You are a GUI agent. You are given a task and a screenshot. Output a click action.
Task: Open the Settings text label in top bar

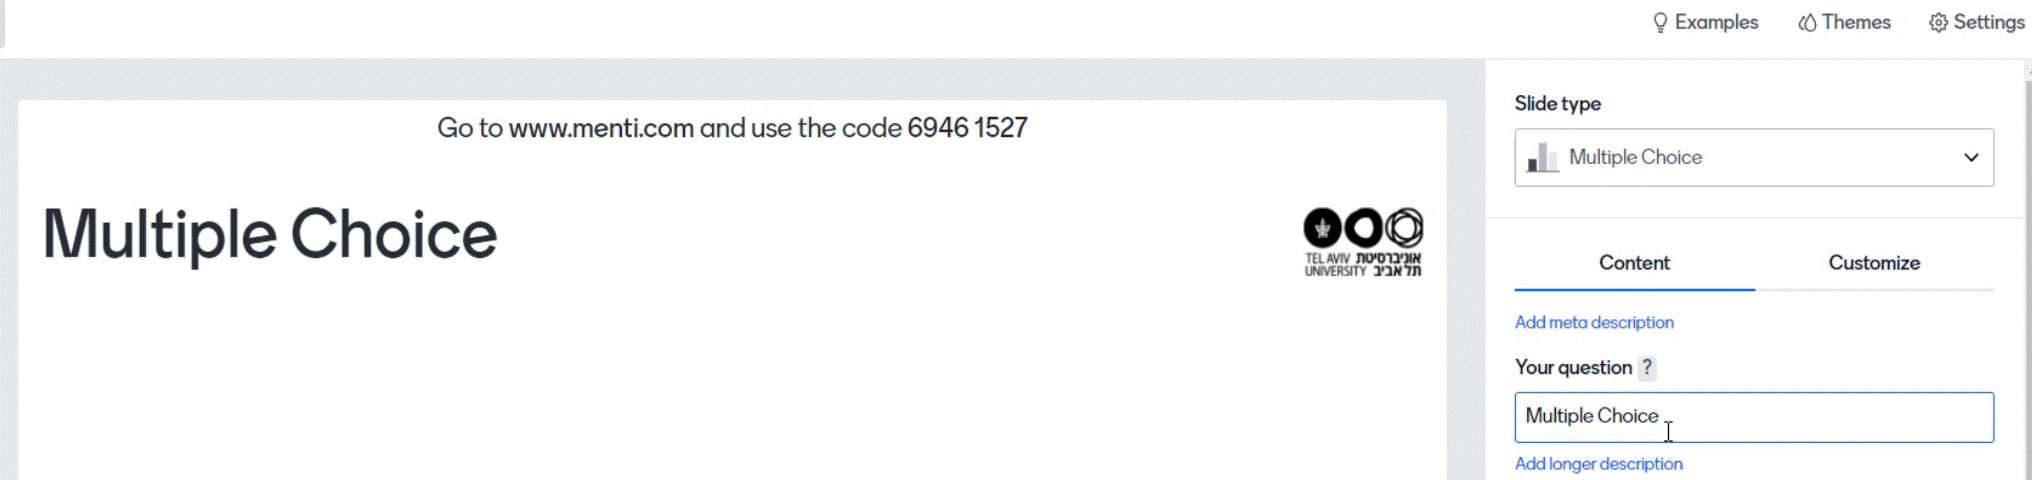point(1988,22)
